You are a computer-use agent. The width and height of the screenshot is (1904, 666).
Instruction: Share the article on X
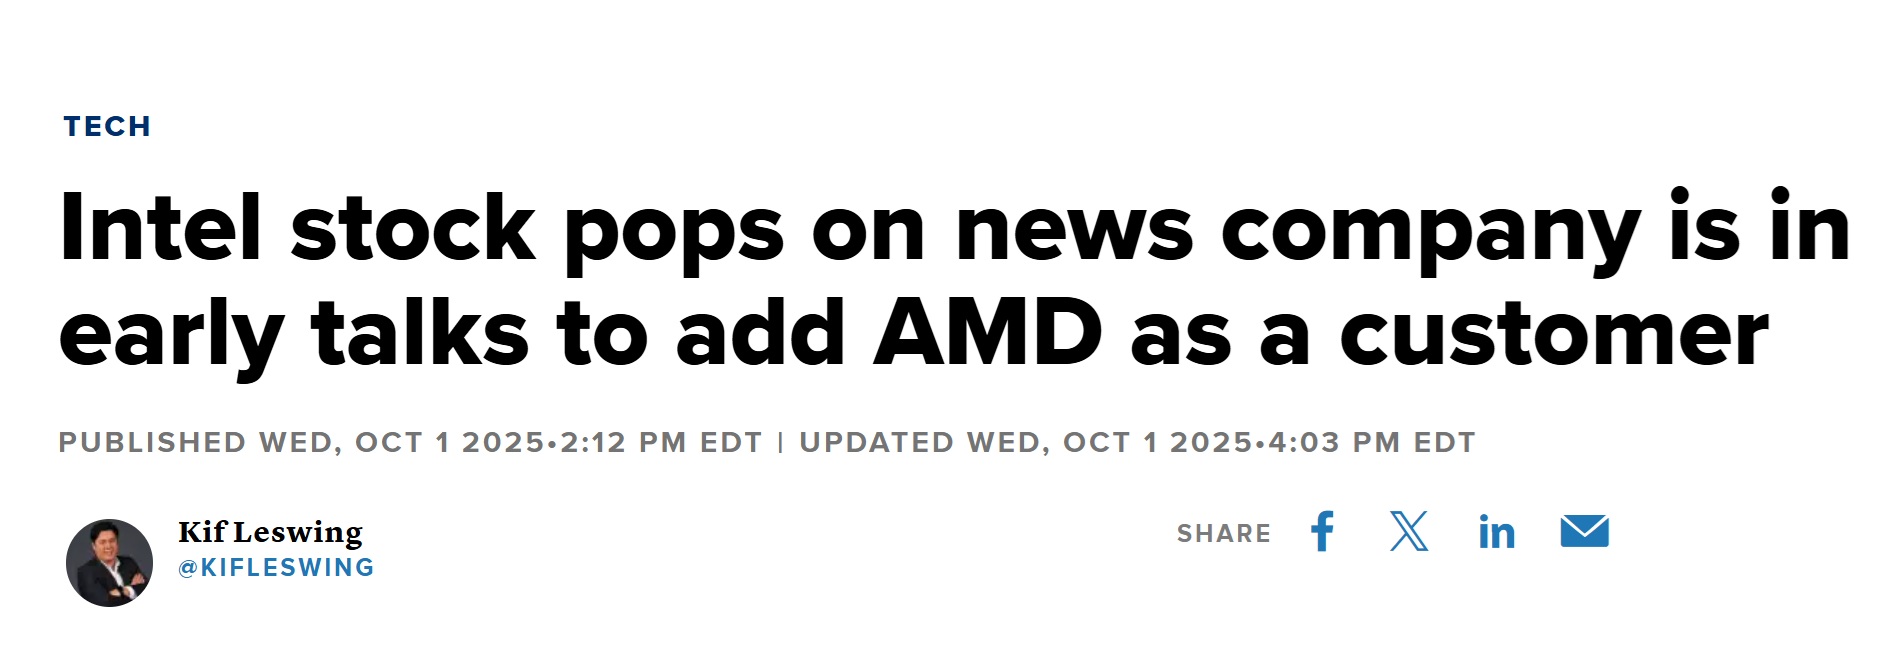point(1409,532)
